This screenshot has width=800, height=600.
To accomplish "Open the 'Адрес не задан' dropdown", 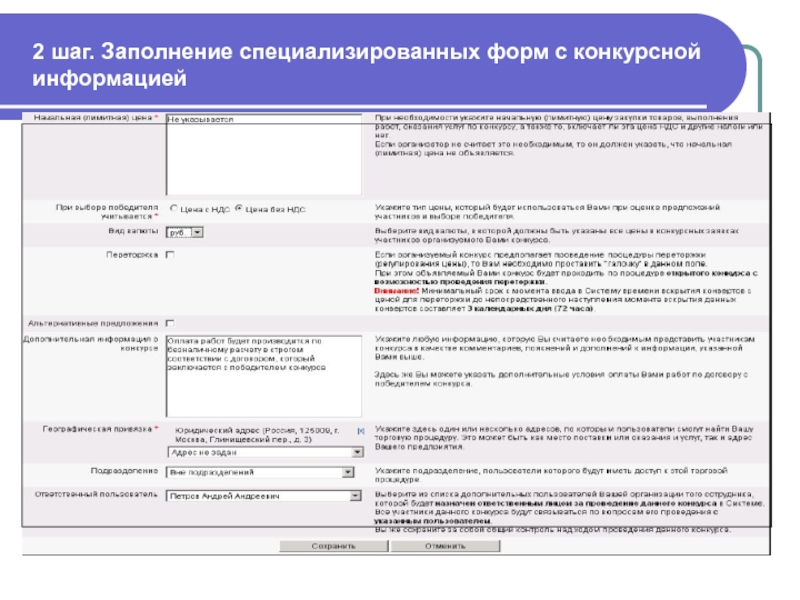I will pyautogui.click(x=265, y=452).
